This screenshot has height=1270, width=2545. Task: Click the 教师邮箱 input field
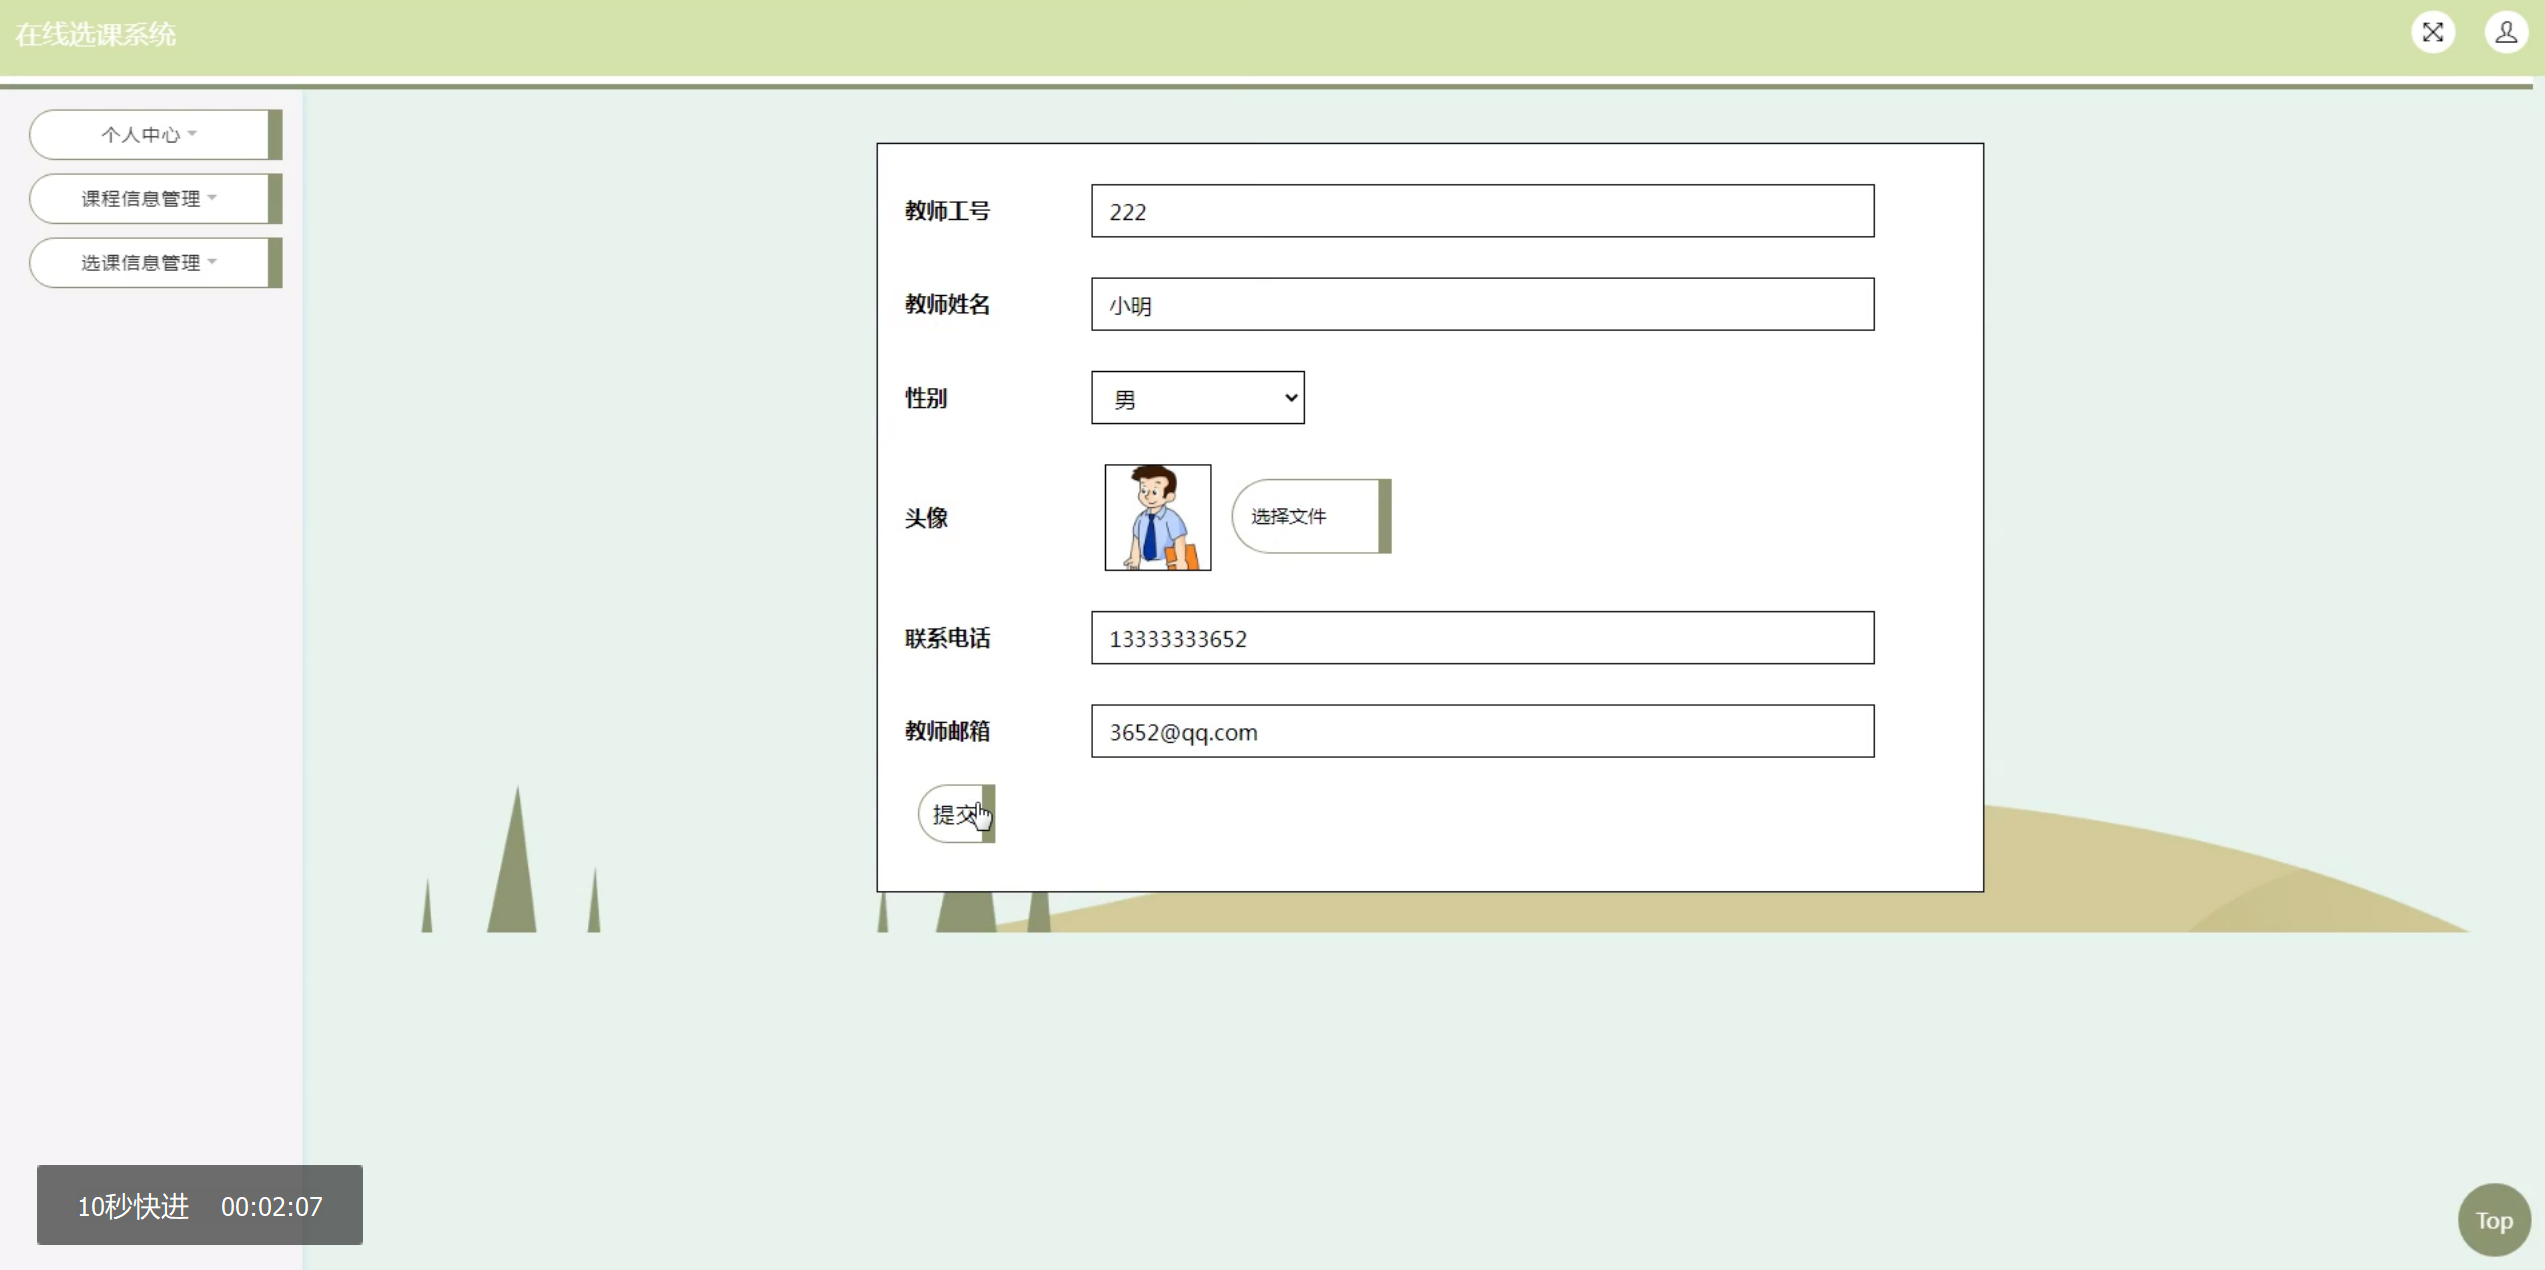pos(1482,731)
